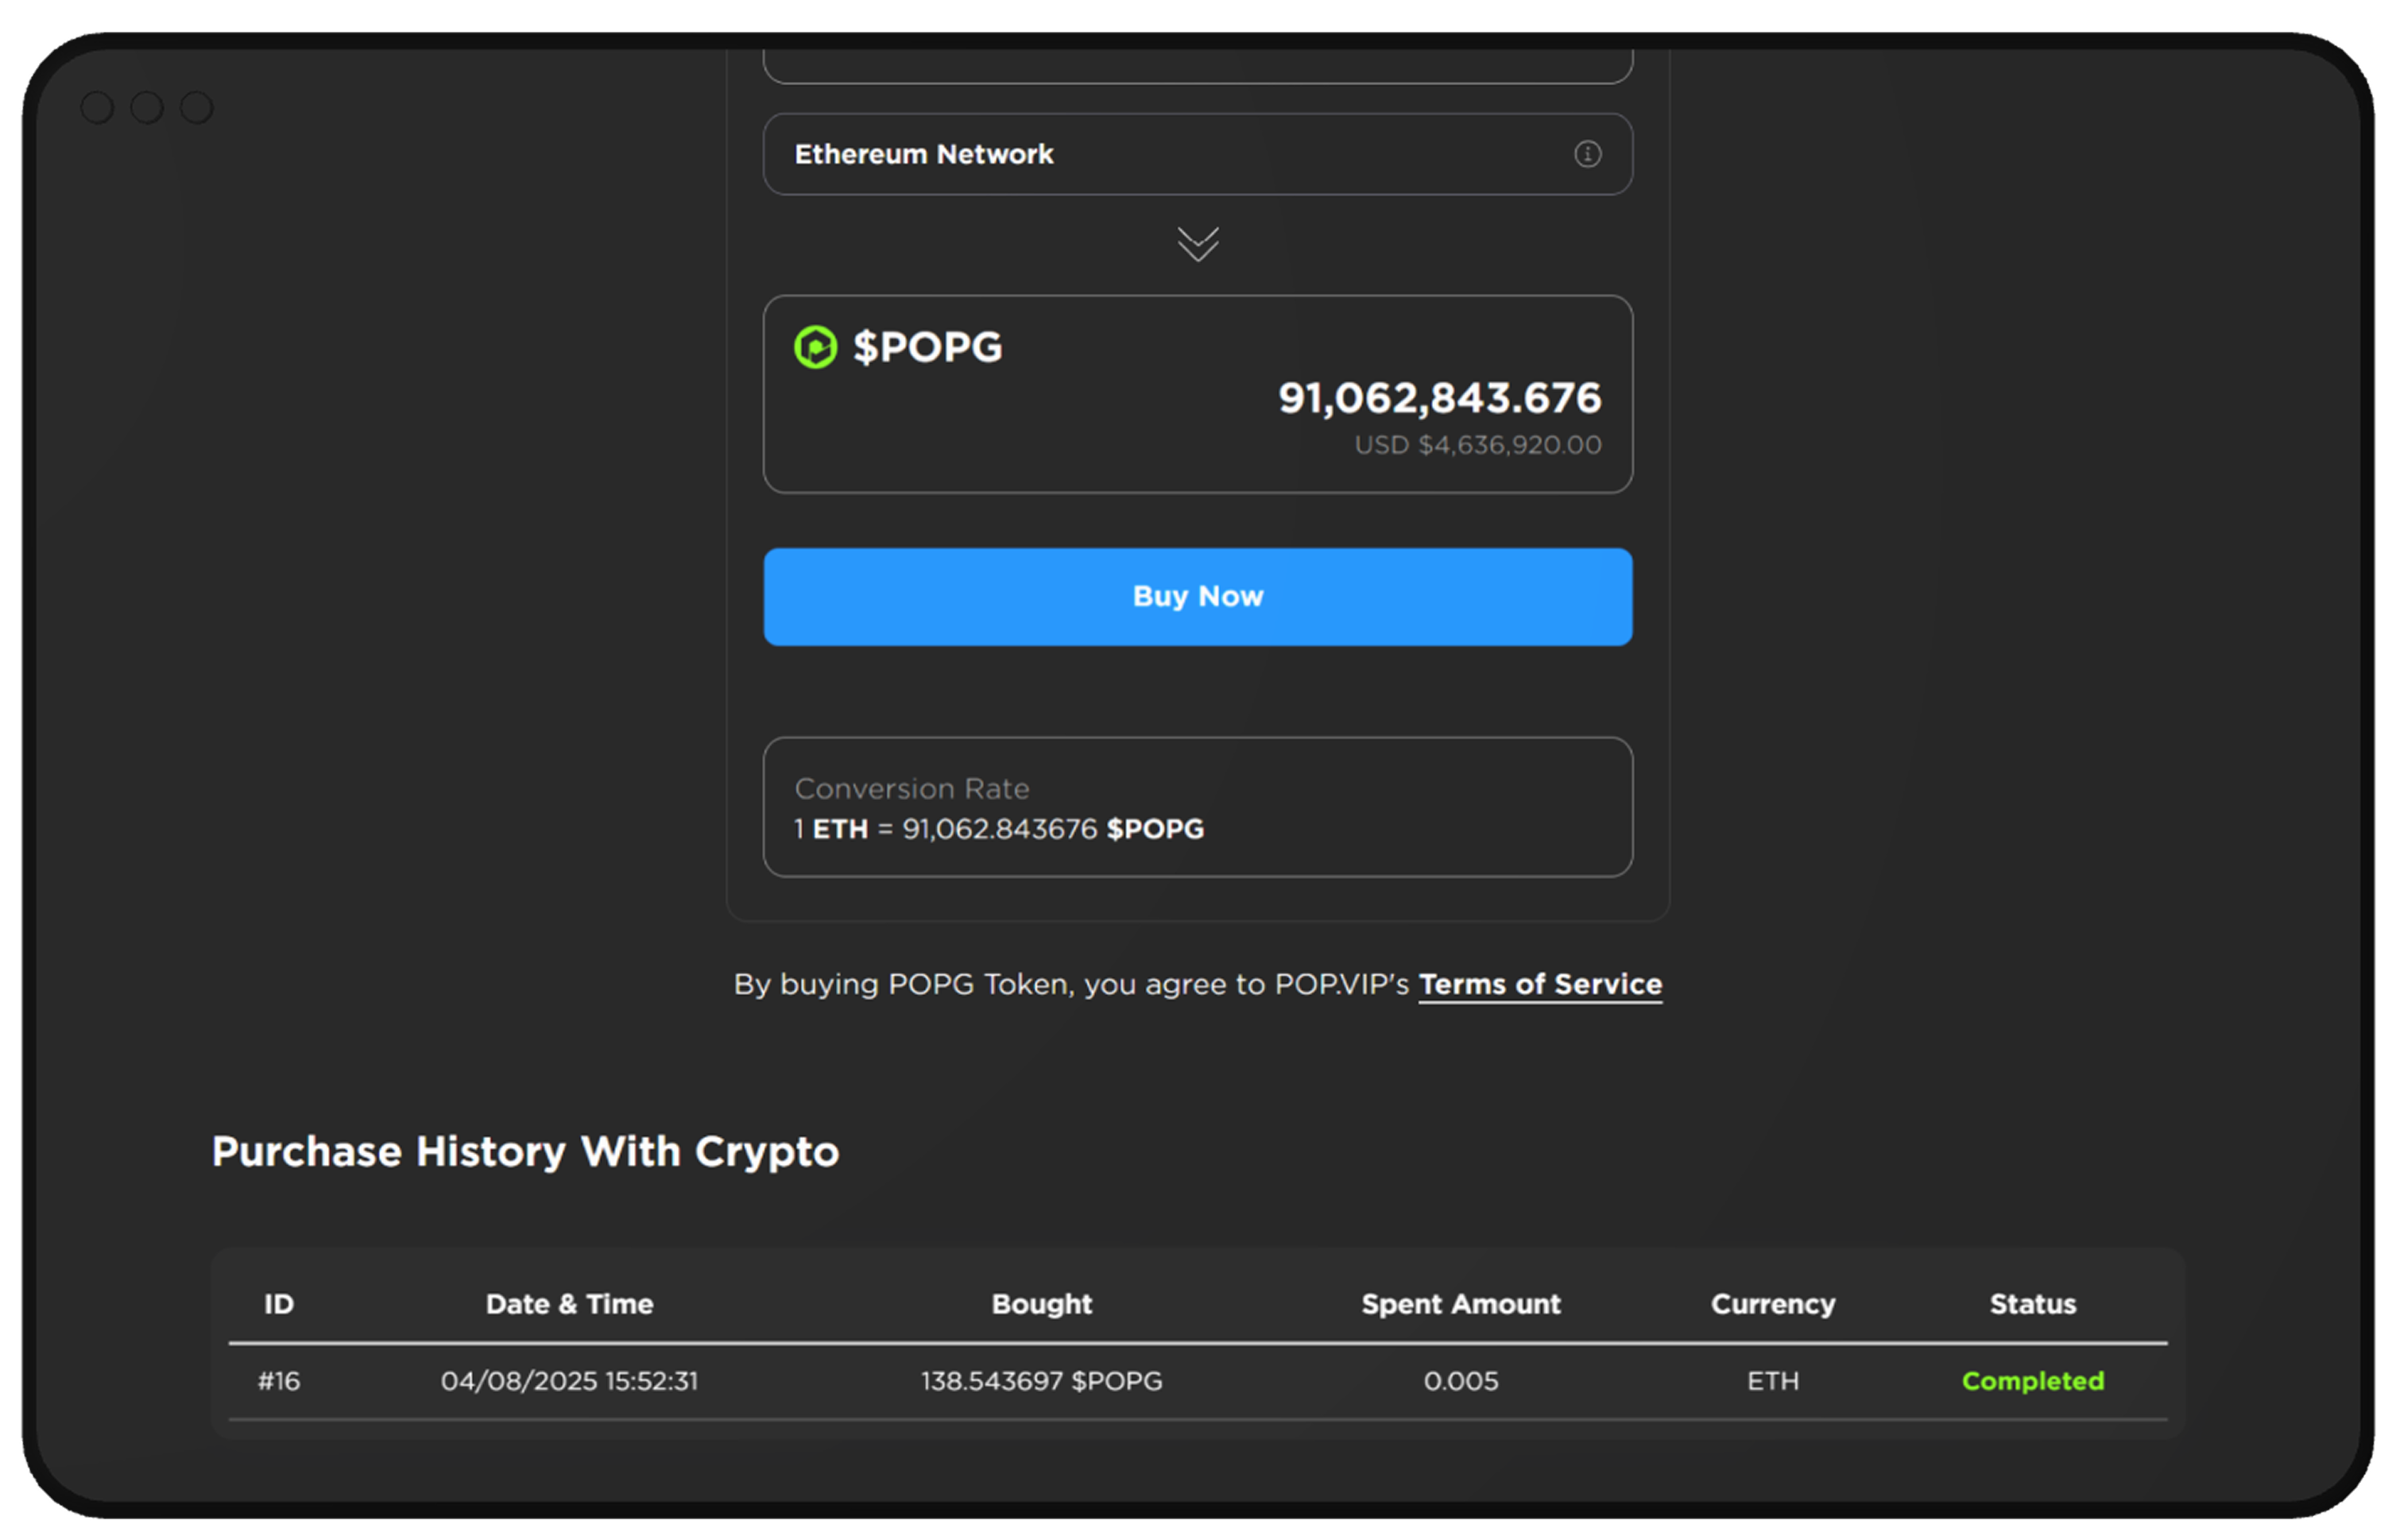
Task: Click the swap direction double-chevron arrow
Action: tap(1197, 243)
